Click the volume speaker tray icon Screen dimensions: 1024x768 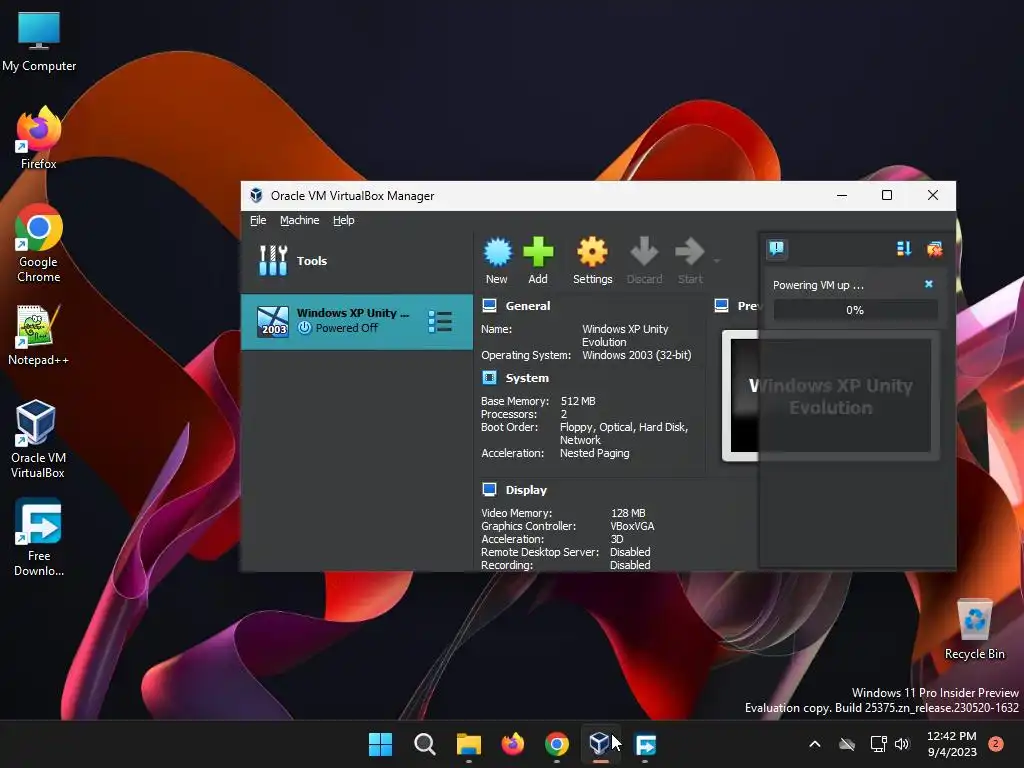(902, 744)
